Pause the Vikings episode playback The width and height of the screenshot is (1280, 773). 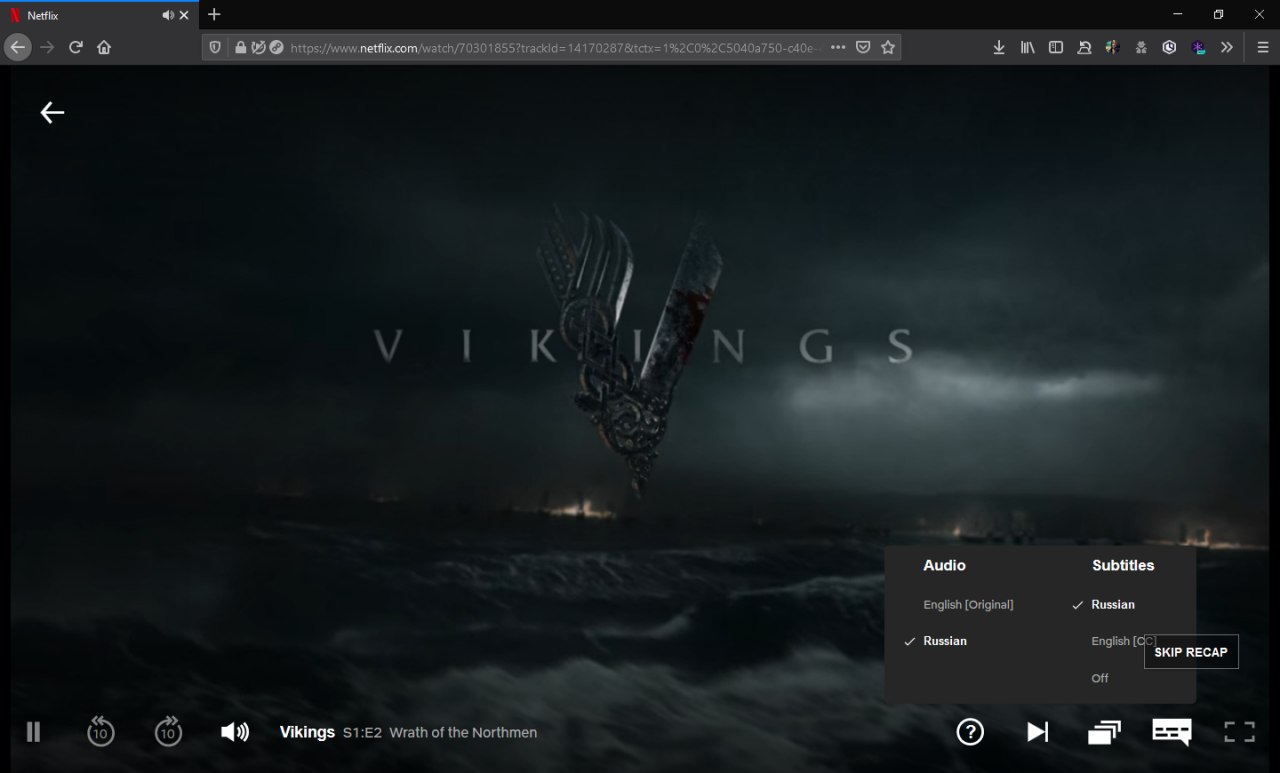click(33, 732)
